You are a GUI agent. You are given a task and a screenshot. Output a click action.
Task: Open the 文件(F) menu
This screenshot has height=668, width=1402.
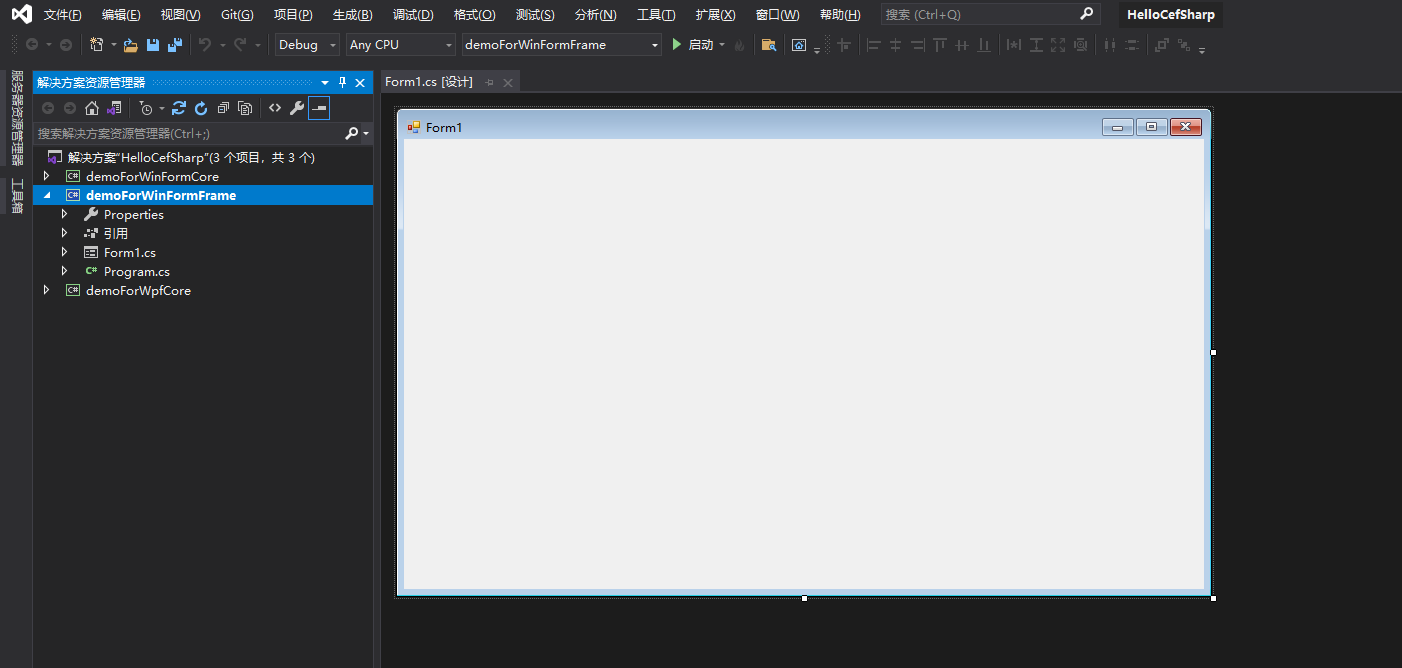click(x=63, y=15)
